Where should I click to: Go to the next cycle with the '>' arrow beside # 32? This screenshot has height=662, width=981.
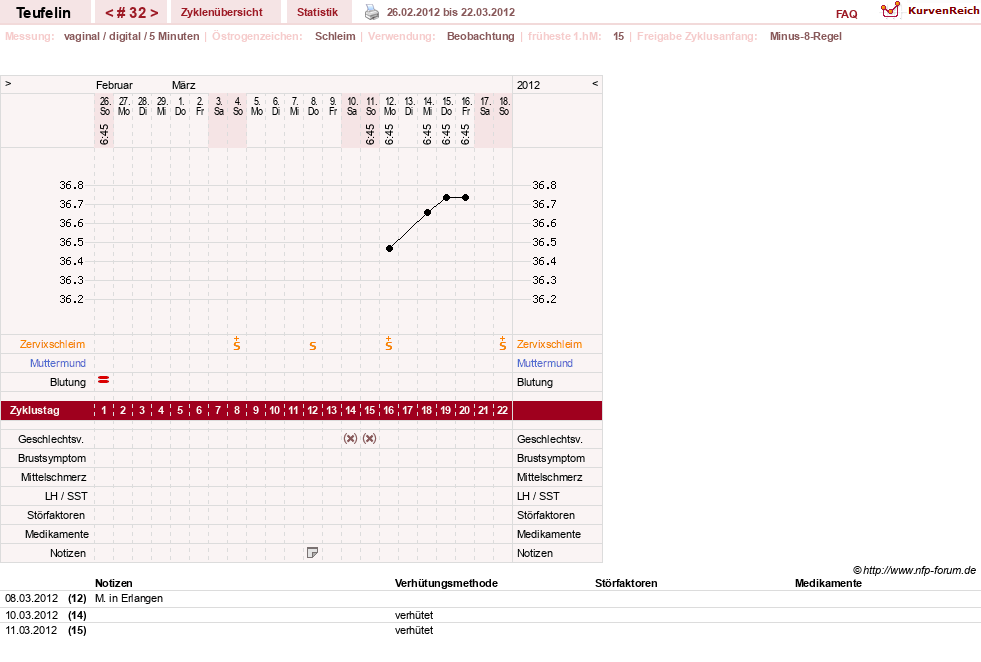tap(154, 13)
